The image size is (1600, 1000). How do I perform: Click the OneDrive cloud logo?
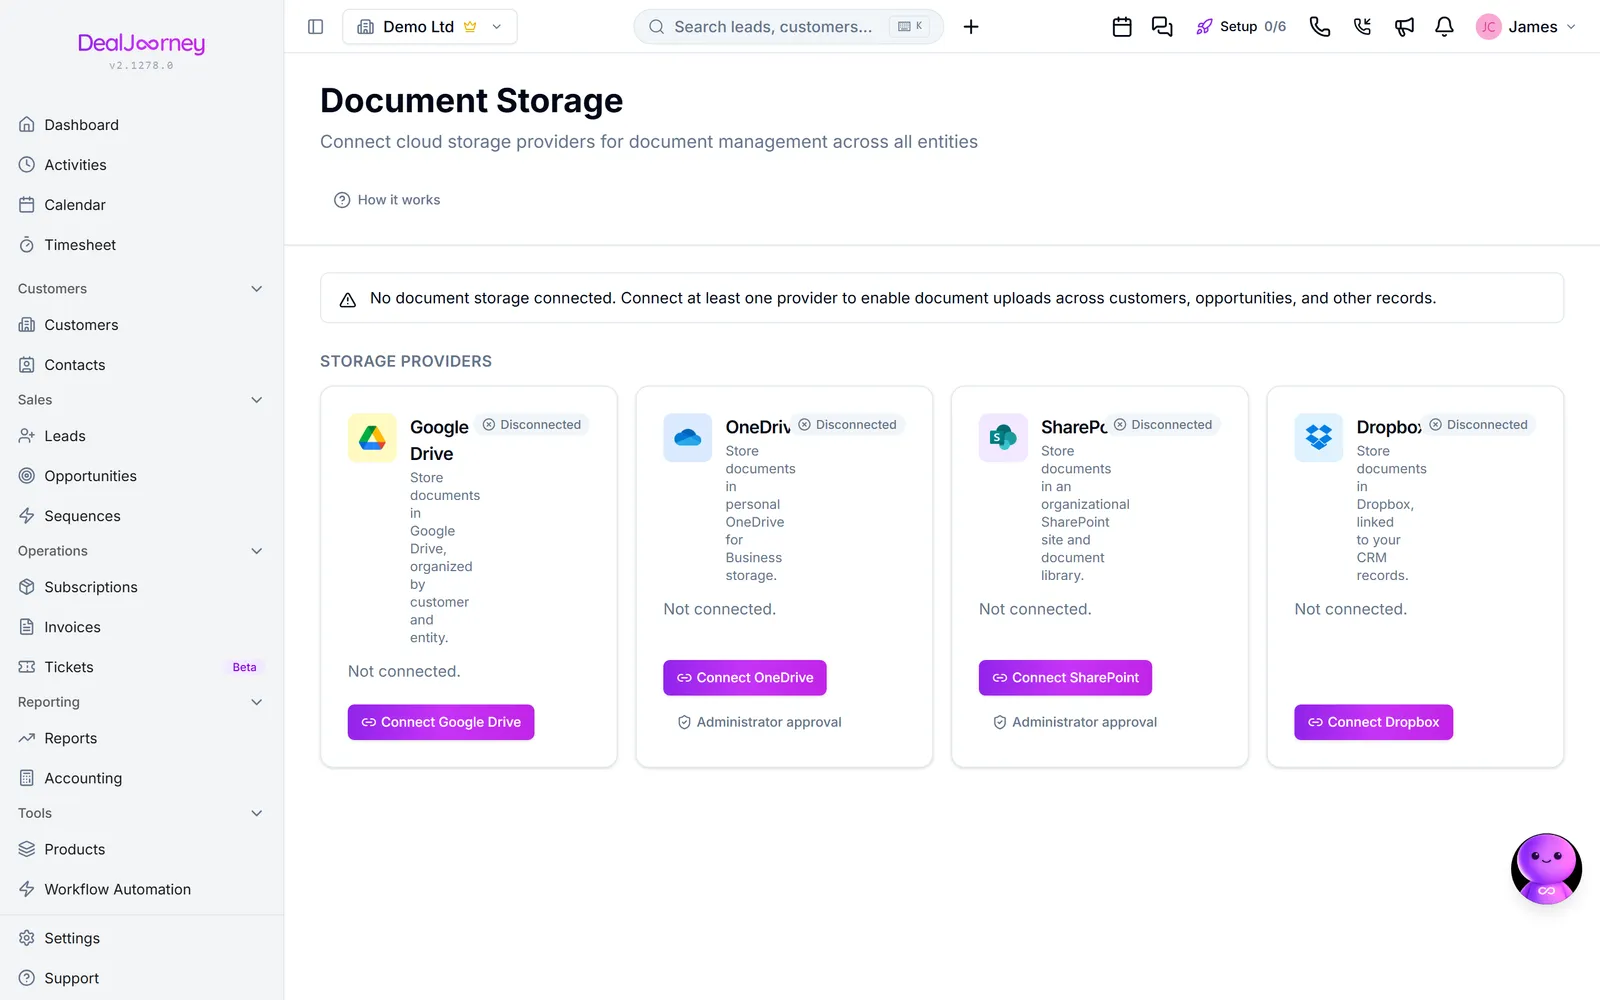click(x=688, y=438)
